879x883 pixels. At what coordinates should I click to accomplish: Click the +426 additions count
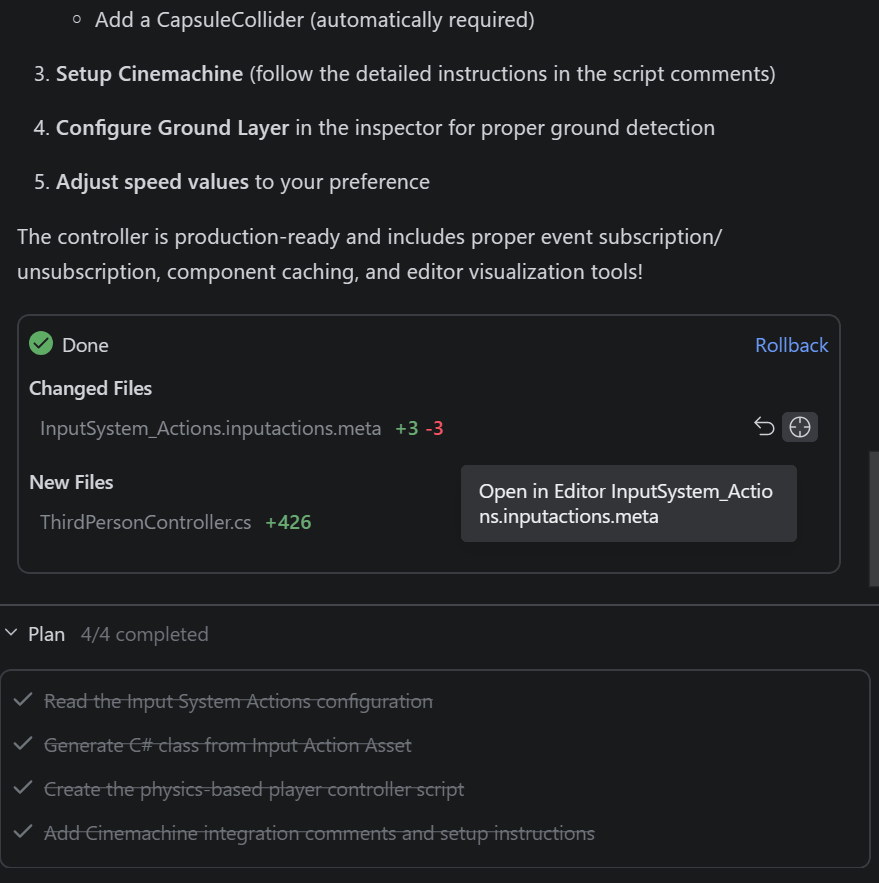[288, 522]
